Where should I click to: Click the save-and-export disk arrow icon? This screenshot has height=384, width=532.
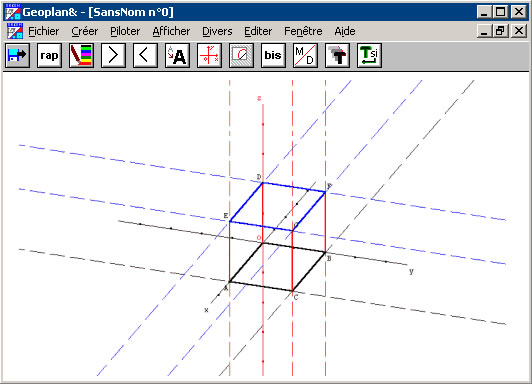pos(17,55)
